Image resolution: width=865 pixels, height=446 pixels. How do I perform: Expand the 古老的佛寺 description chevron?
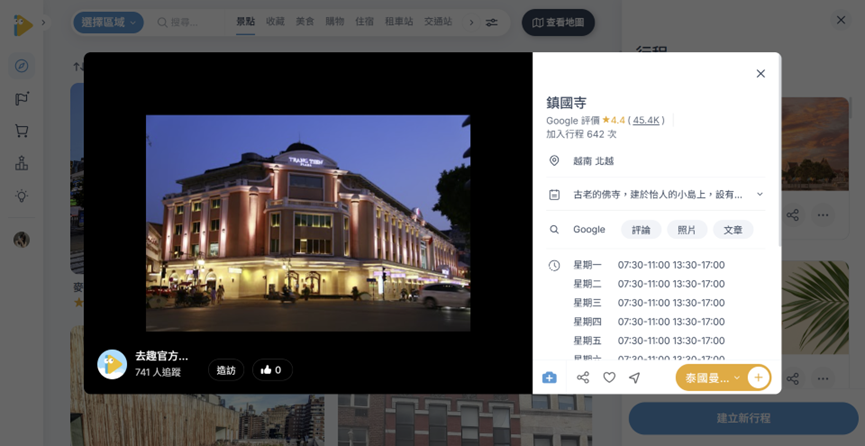[x=760, y=194]
